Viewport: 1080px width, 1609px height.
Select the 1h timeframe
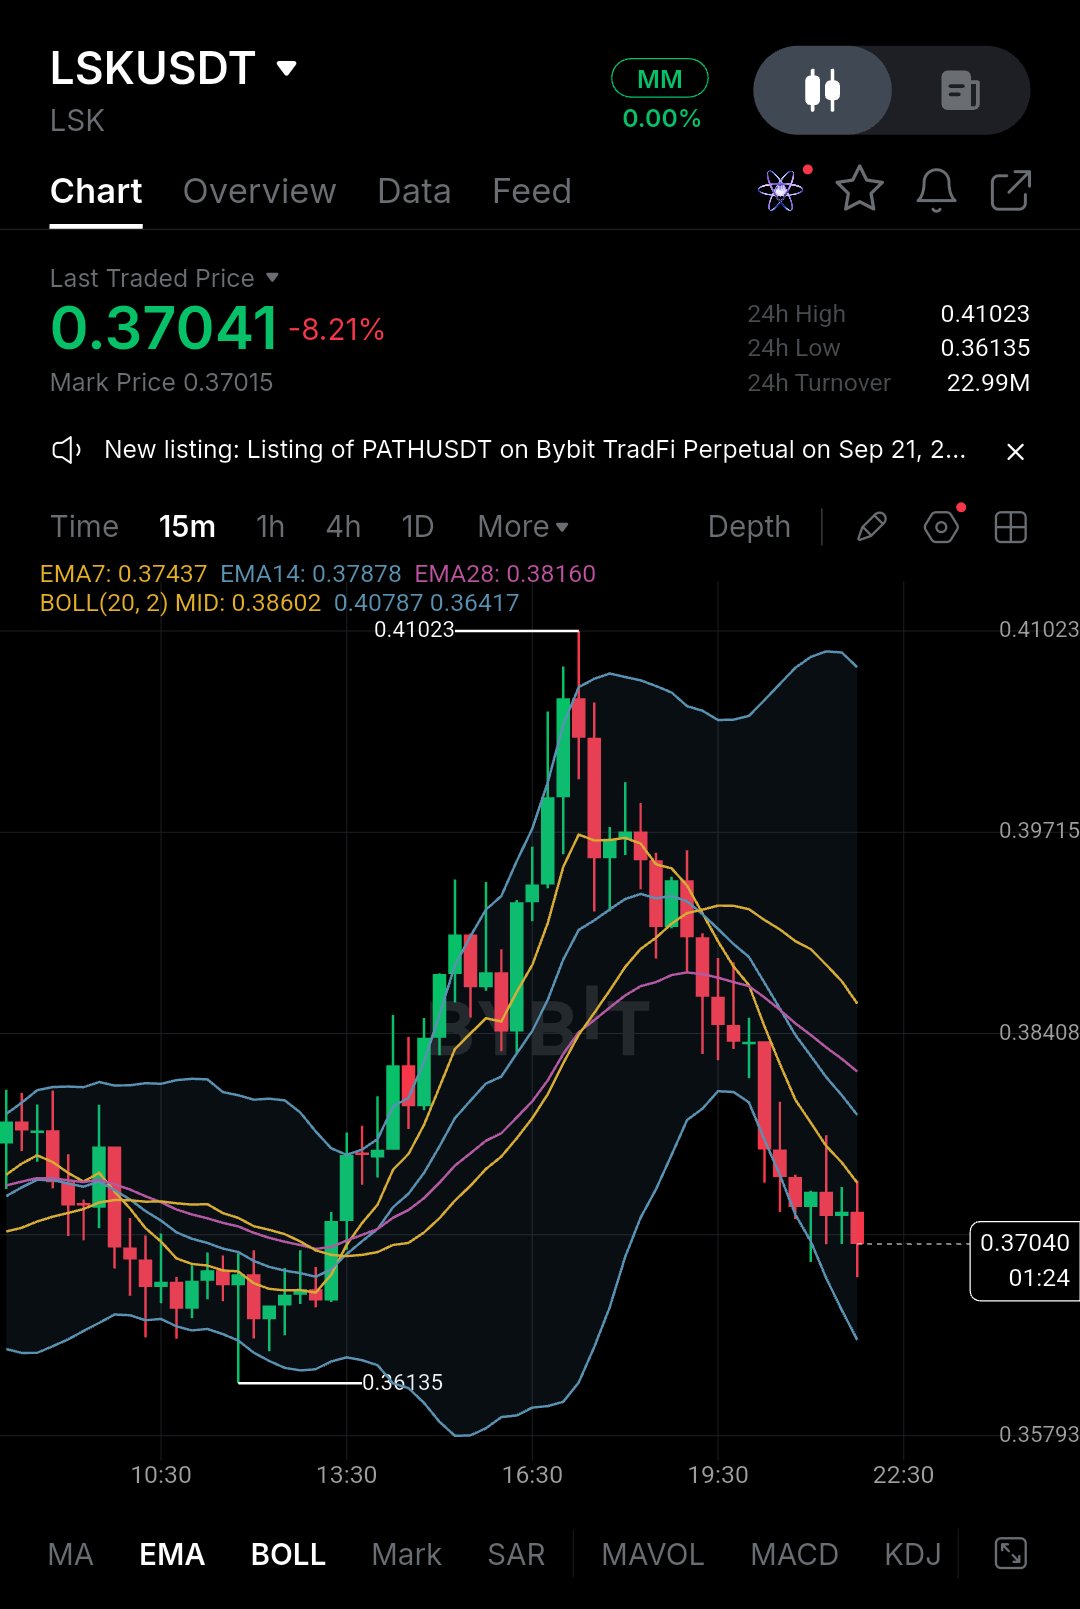[270, 527]
